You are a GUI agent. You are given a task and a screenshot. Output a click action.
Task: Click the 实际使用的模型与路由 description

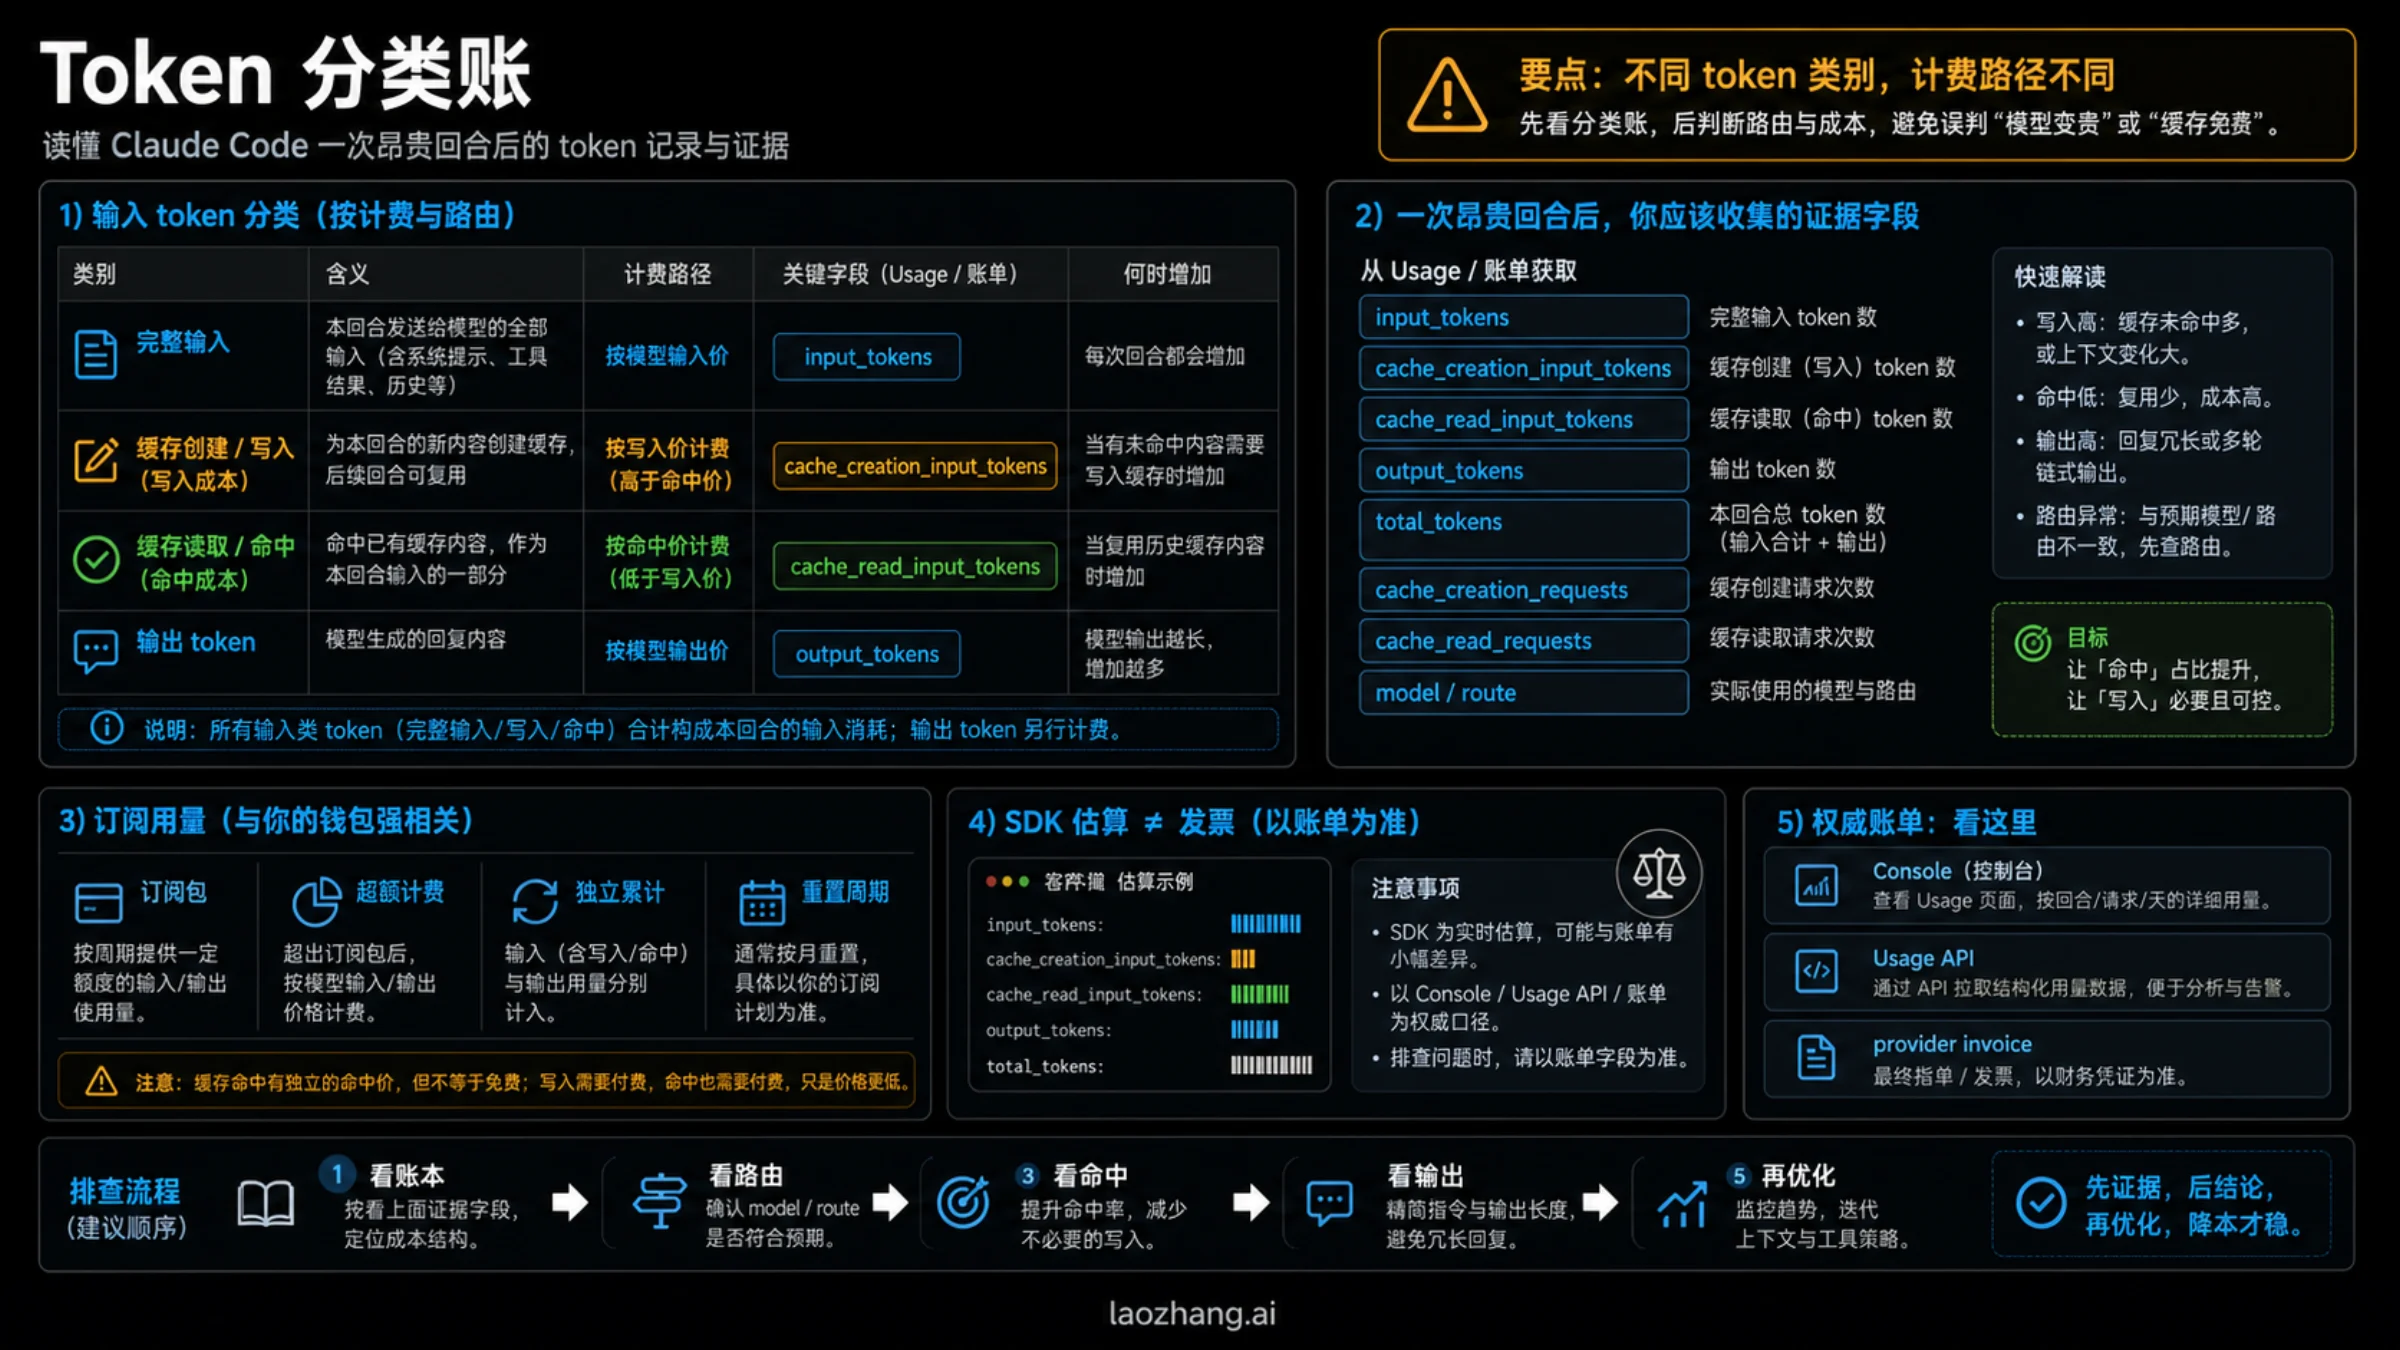click(x=1813, y=691)
